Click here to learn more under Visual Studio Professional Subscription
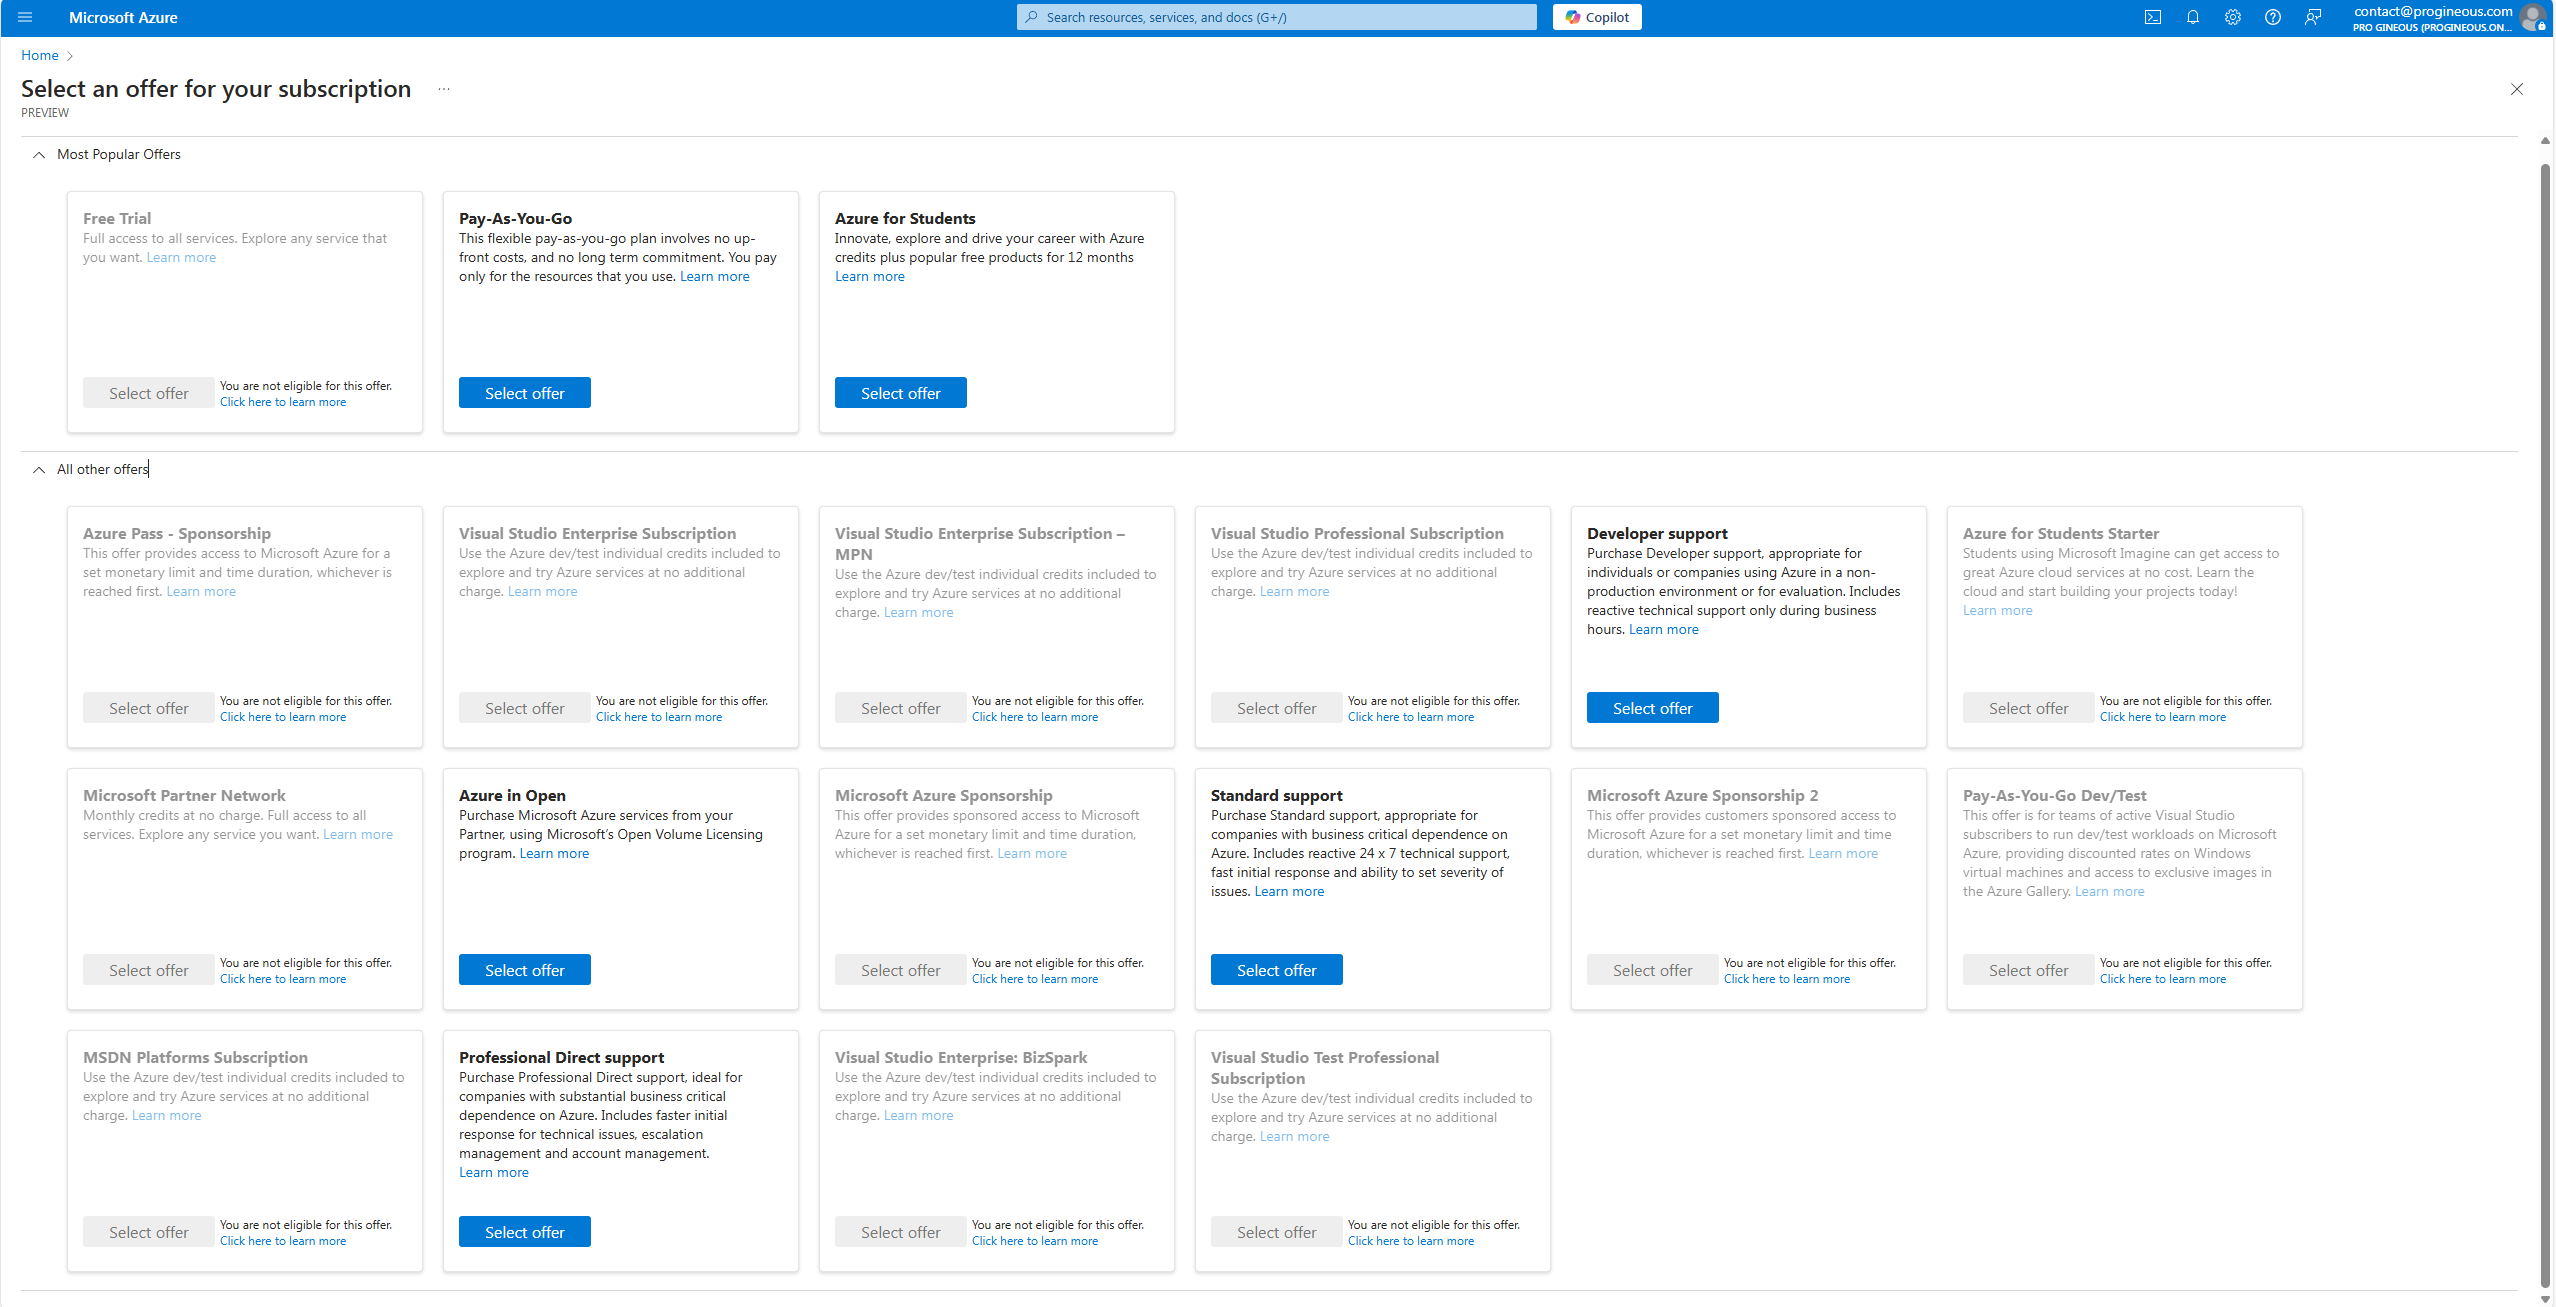 [1411, 717]
